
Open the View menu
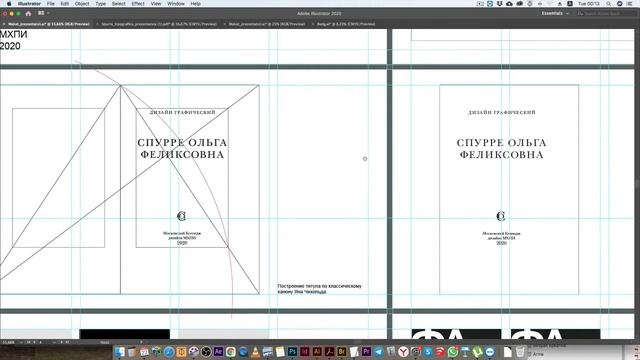coord(156,4)
